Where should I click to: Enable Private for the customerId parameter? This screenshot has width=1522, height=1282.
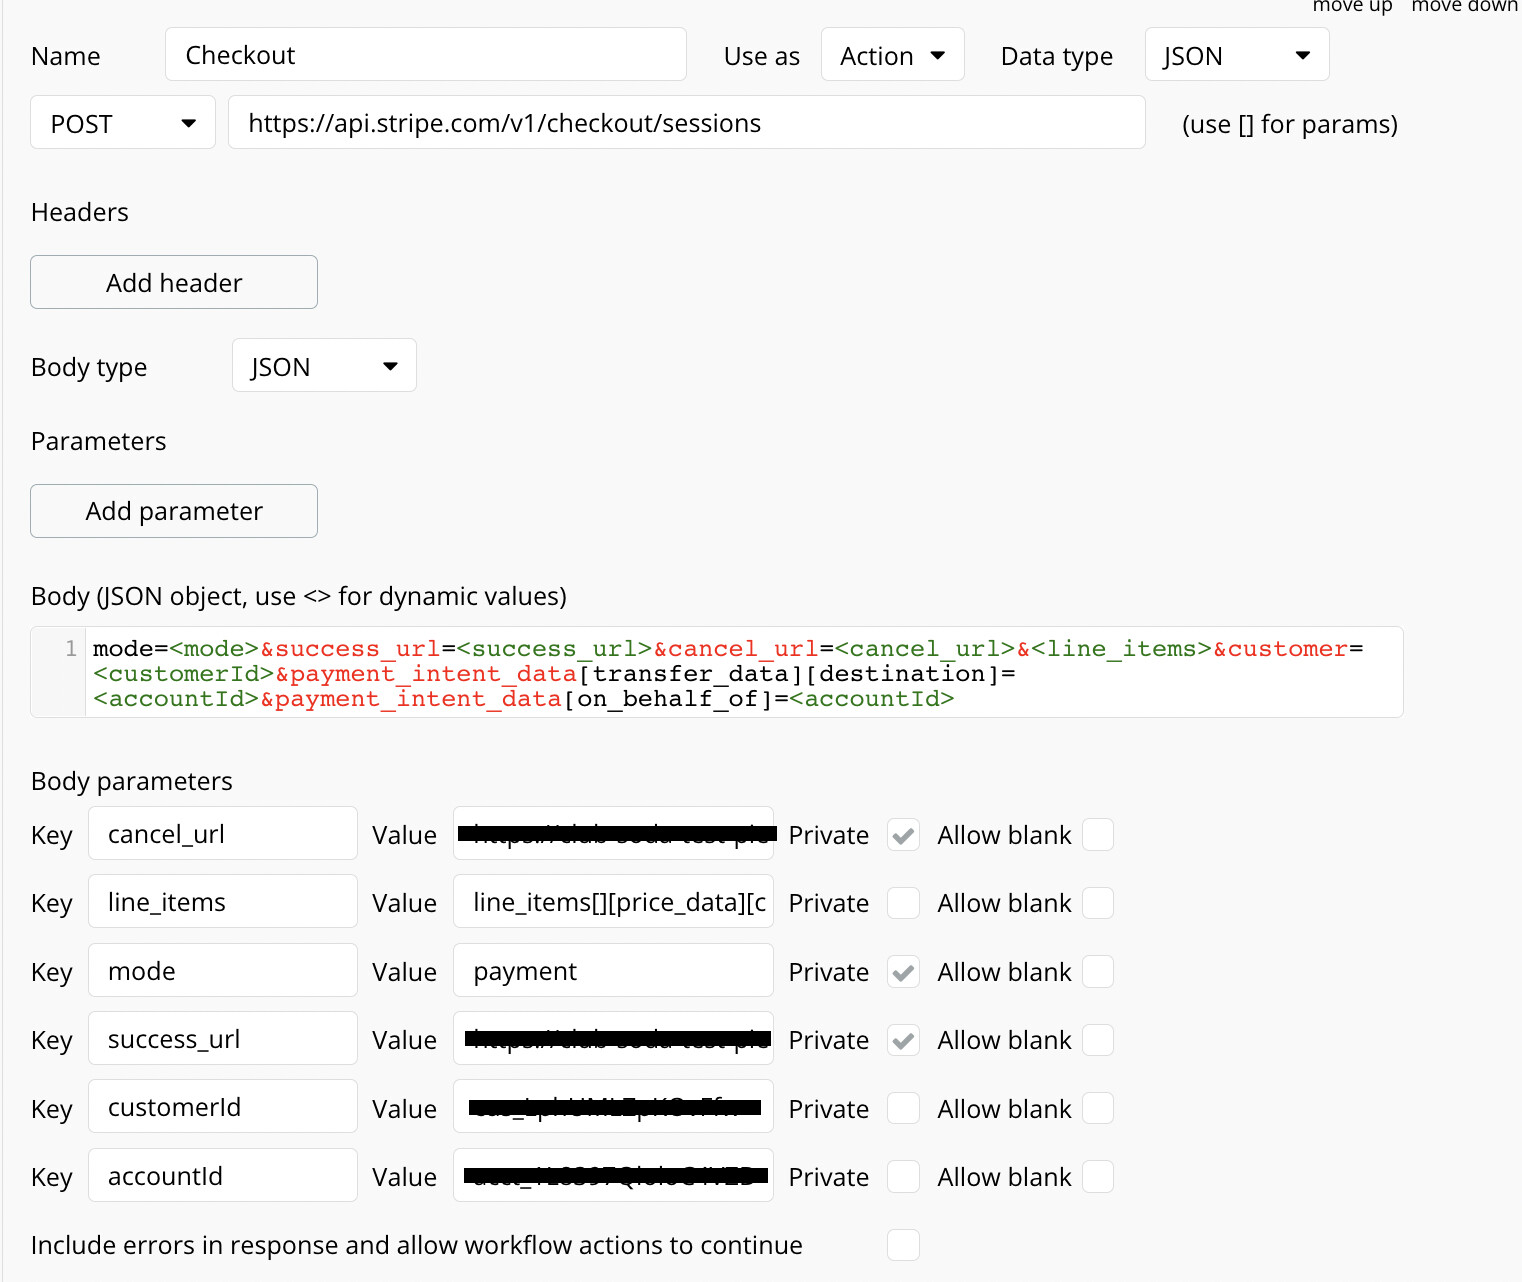(902, 1108)
